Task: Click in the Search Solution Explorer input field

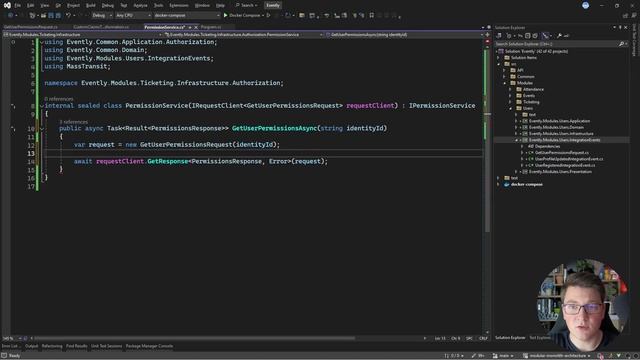Action: click(556, 44)
